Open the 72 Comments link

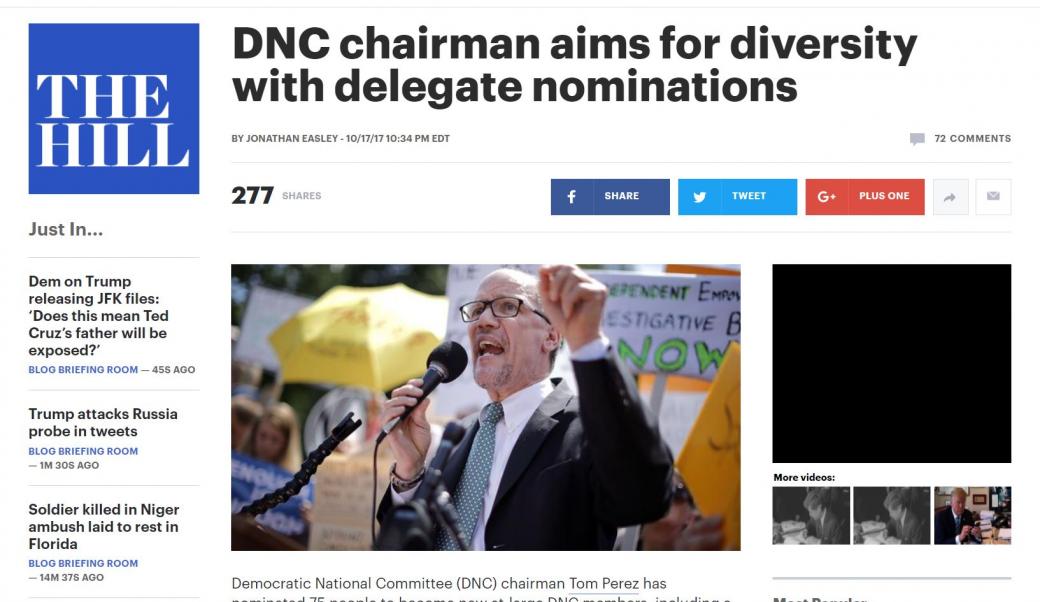point(972,139)
